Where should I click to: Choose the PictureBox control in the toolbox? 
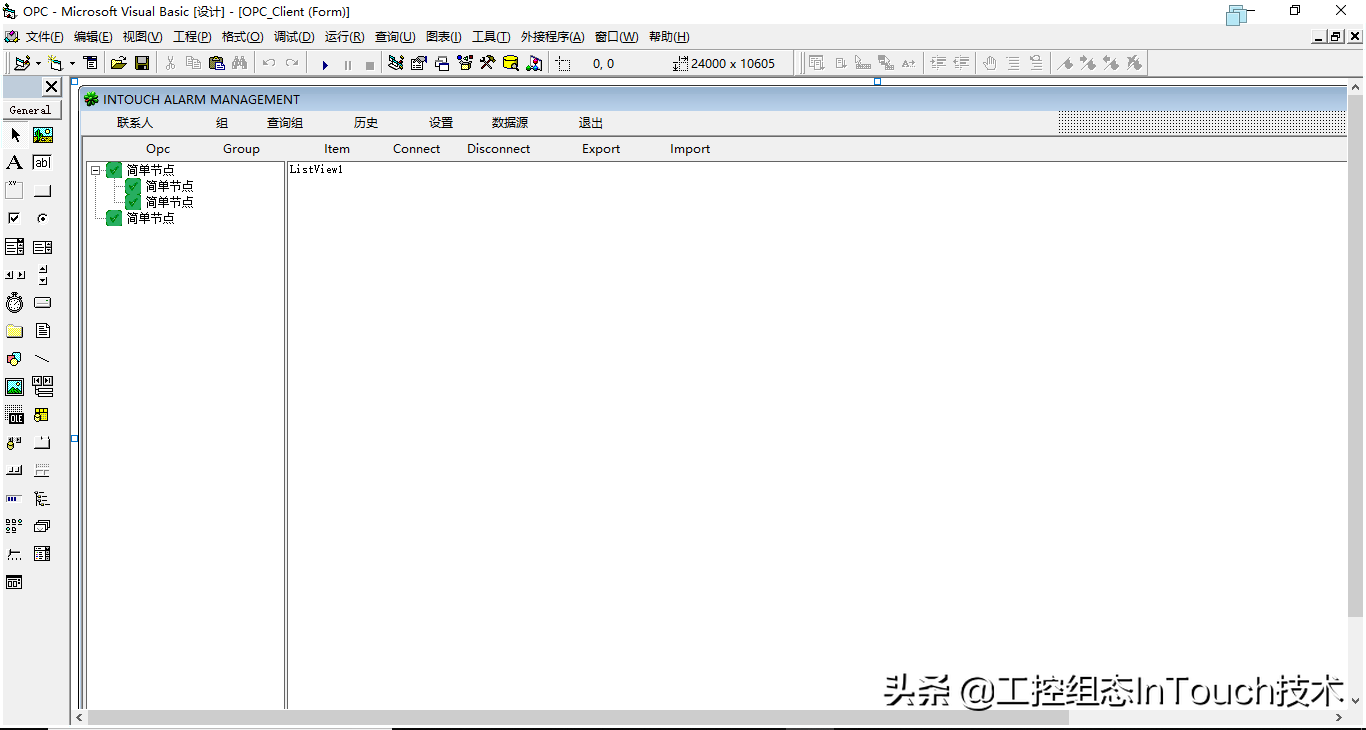43,135
